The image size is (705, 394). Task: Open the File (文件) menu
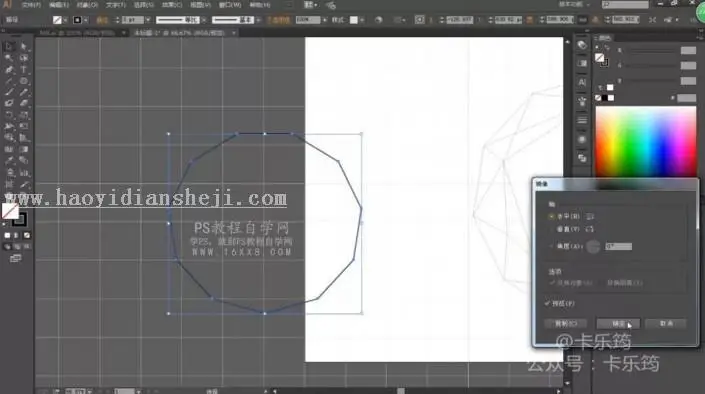pos(31,5)
